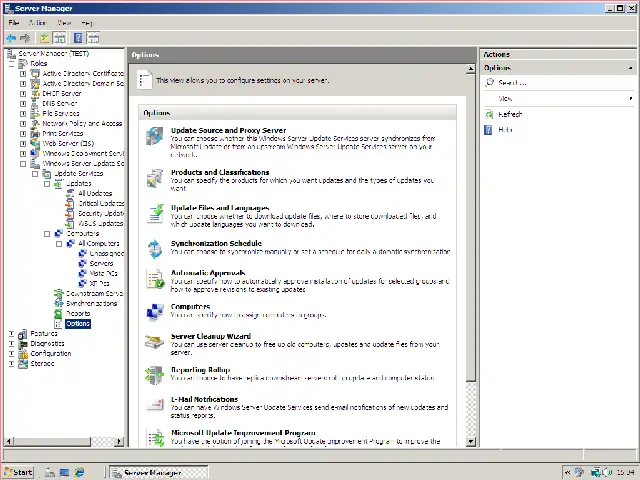The image size is (640, 480).
Task: Open the View menu
Action: coord(64,22)
